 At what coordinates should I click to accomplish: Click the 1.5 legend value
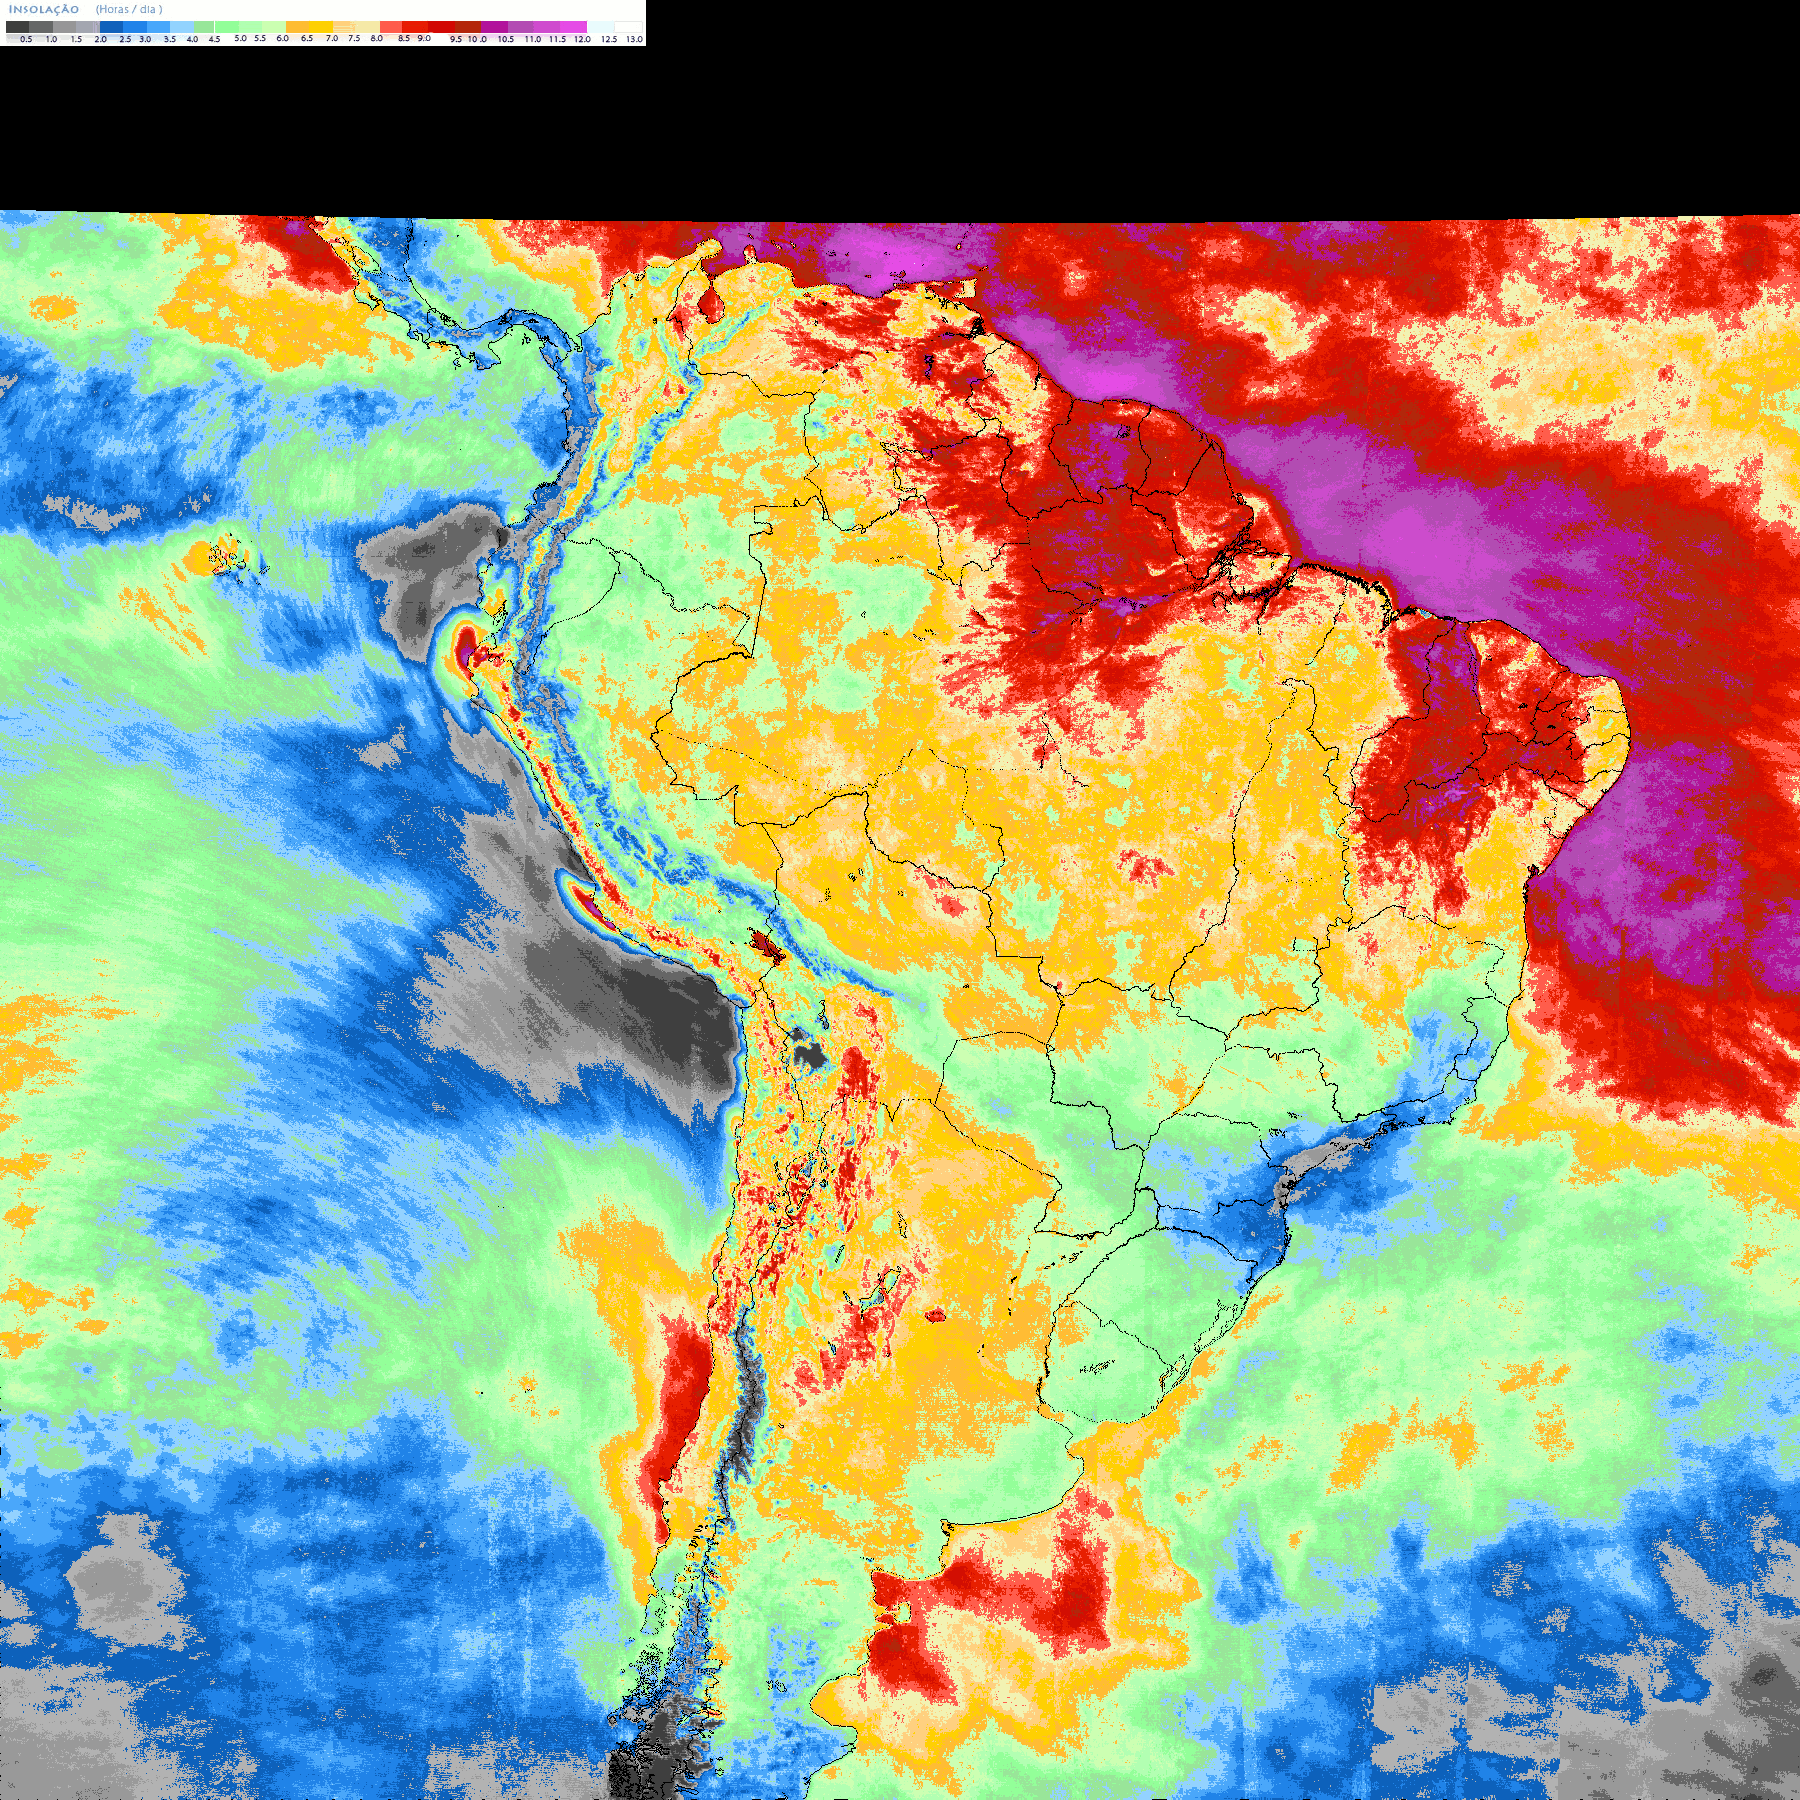coord(76,39)
